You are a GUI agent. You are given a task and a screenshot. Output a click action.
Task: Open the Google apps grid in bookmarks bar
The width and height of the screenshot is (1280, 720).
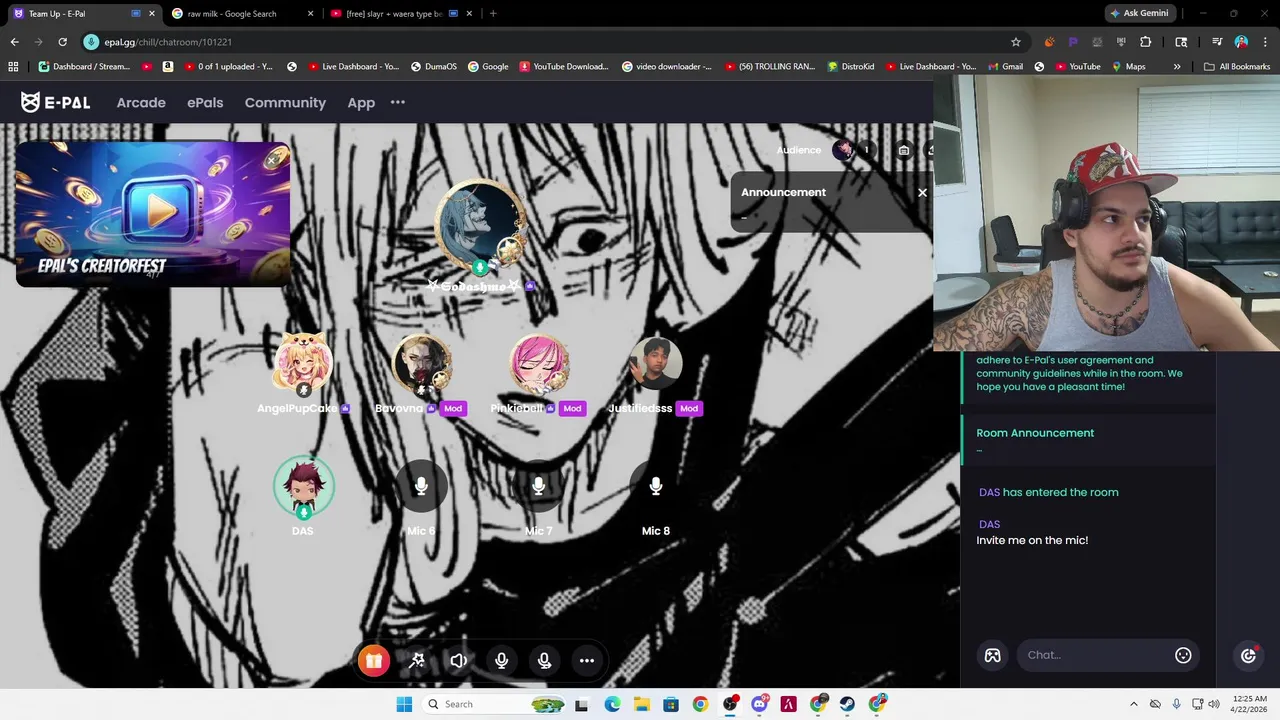(13, 67)
